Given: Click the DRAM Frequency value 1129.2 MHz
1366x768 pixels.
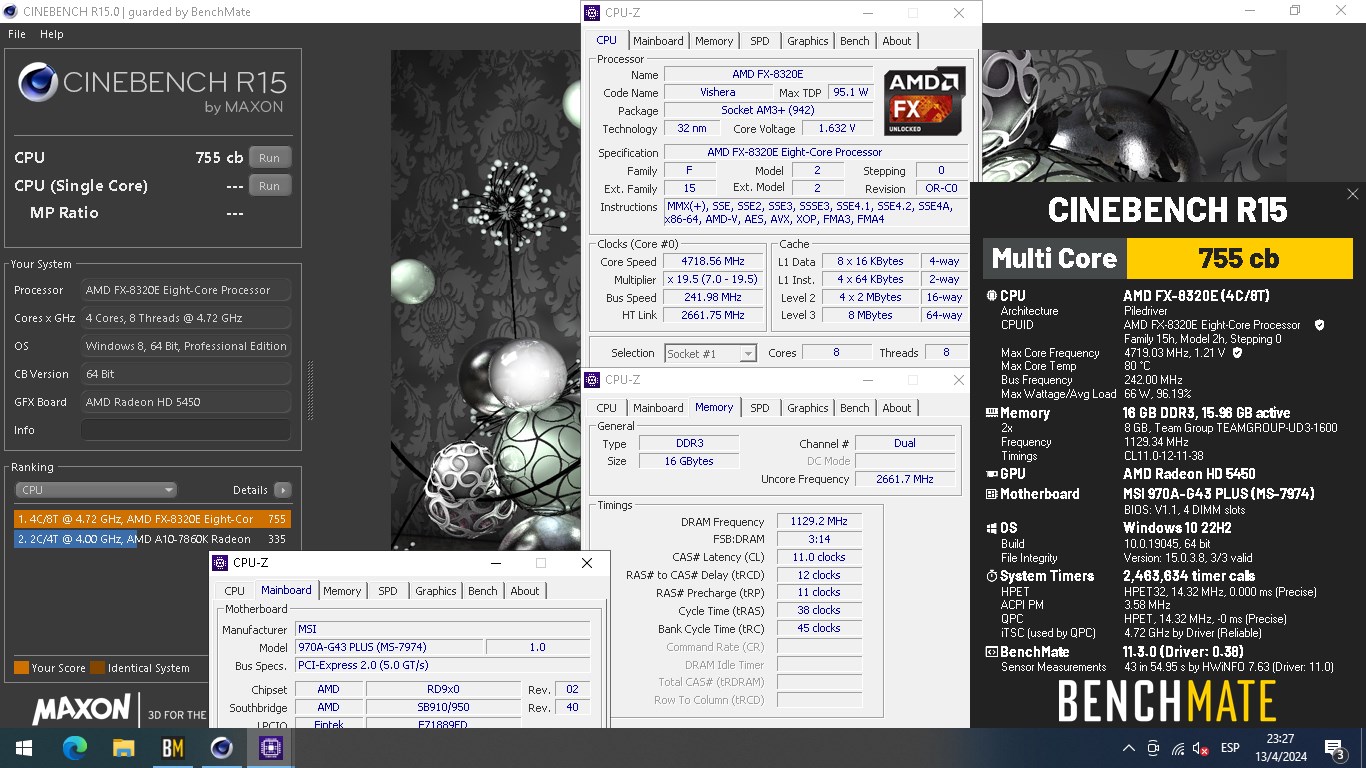Looking at the screenshot, I should 819,522.
